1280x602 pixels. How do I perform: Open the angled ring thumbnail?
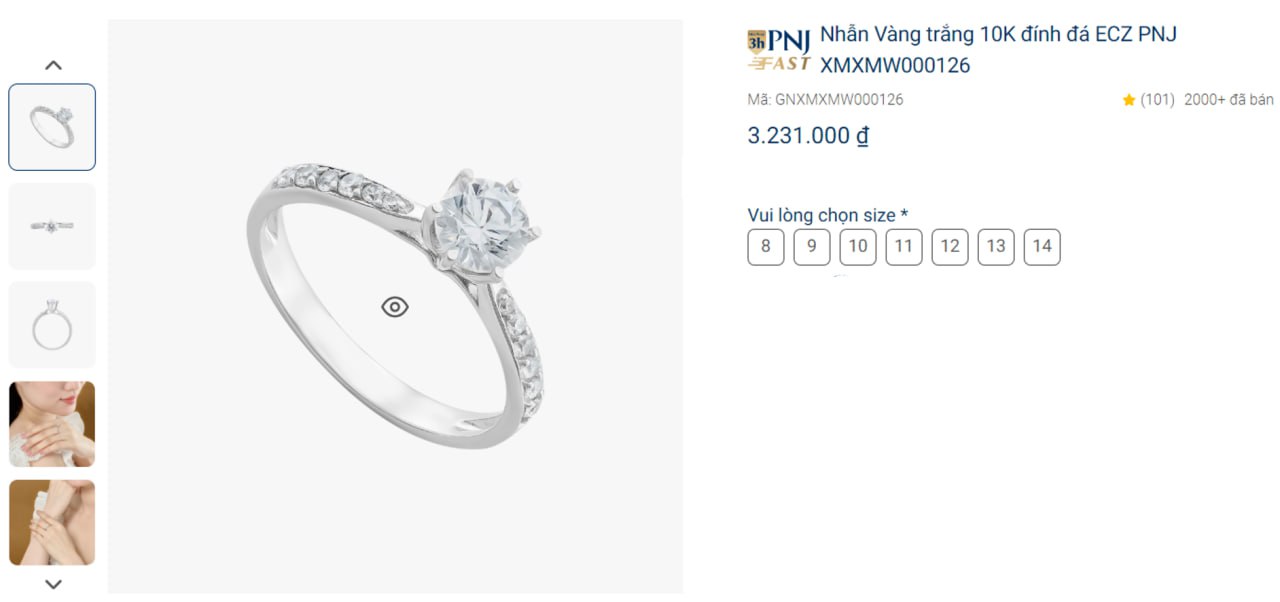(52, 127)
